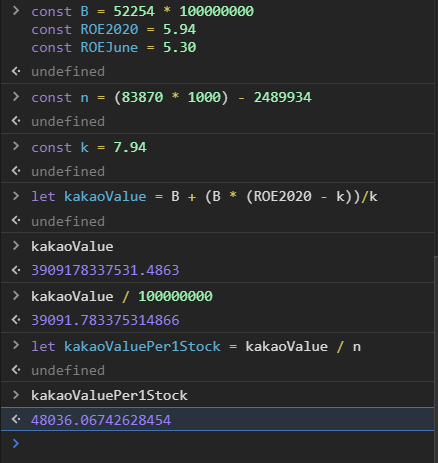Image resolution: width=438 pixels, height=463 pixels.
Task: Click the 'kakaoValuePer1Stock' input entry
Action: click(x=109, y=396)
